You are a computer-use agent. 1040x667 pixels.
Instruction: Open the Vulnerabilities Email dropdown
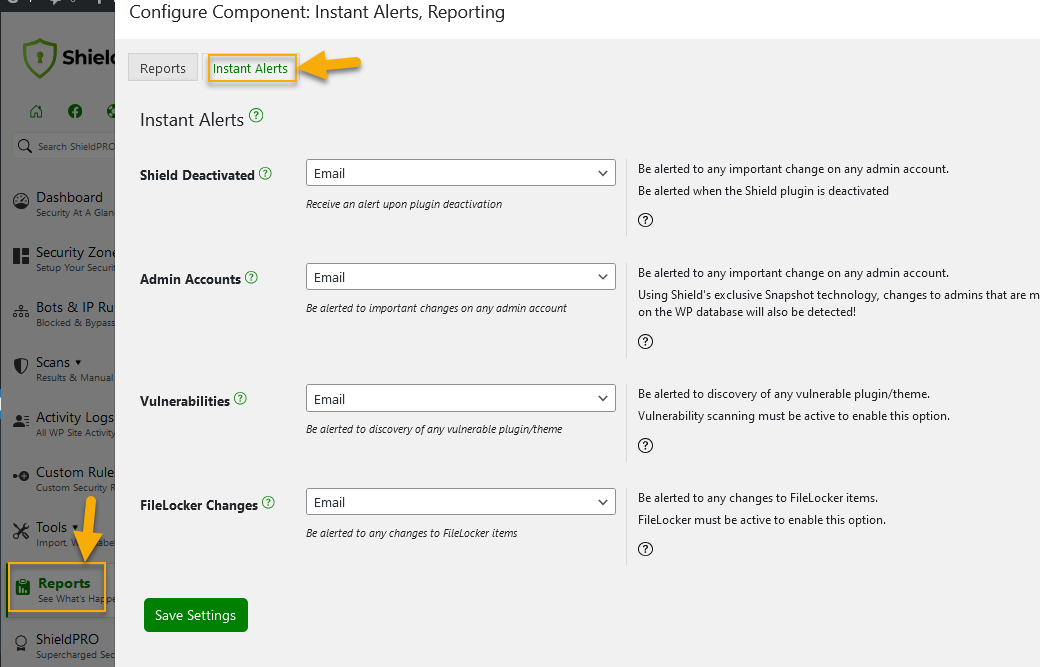pyautogui.click(x=460, y=399)
